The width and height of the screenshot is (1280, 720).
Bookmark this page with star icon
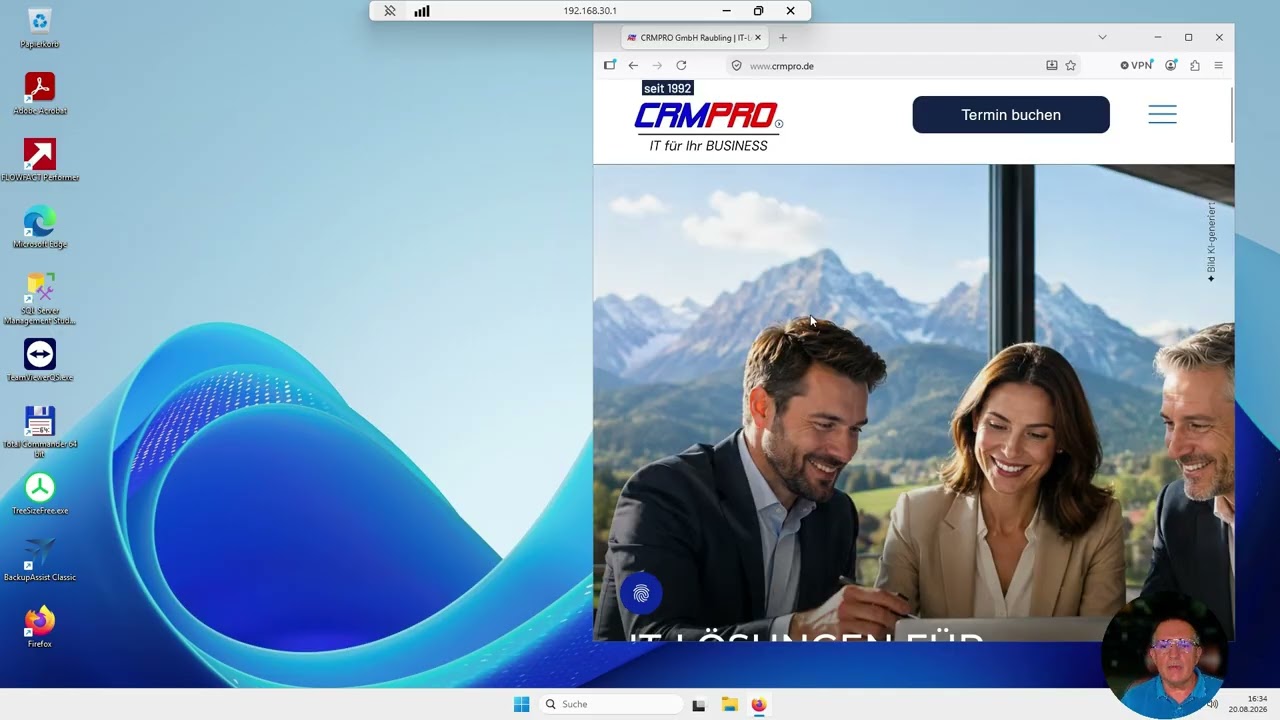(1071, 66)
